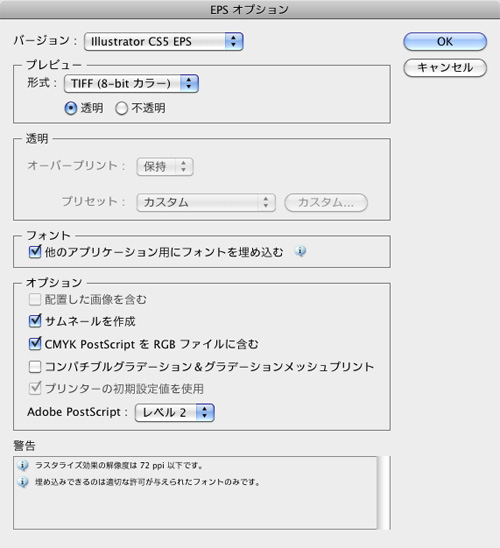Open the バージョン Illustrator CS5 EPS dropdown
Screen dimensions: 500x548
tap(164, 42)
